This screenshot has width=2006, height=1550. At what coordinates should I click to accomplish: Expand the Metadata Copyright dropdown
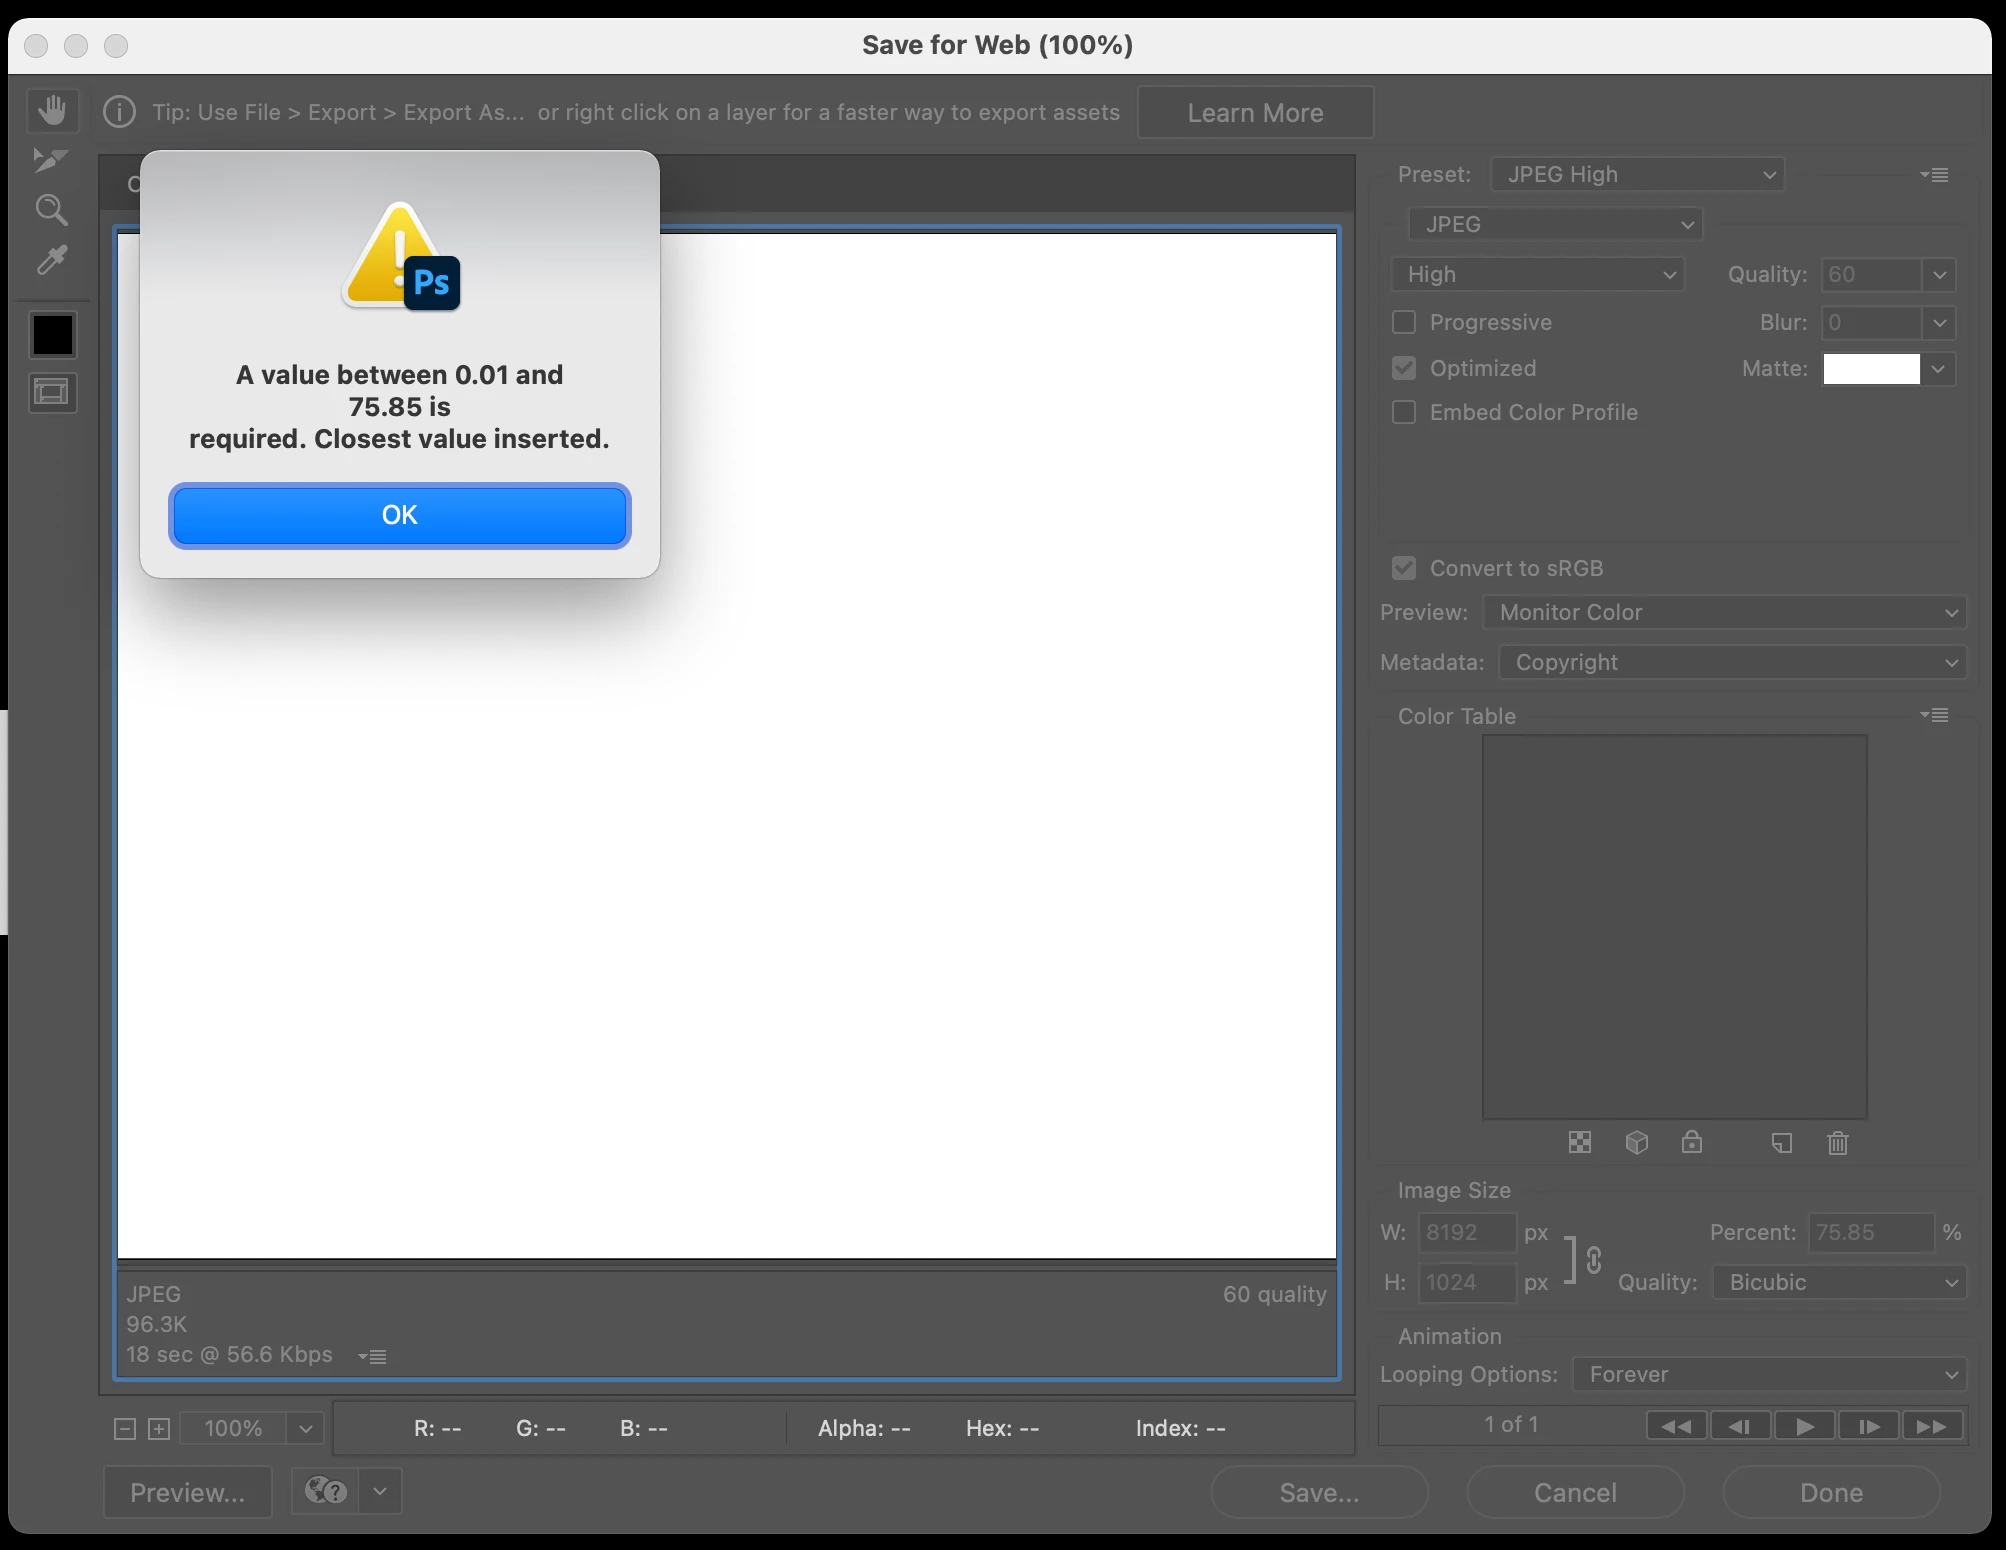[1732, 662]
